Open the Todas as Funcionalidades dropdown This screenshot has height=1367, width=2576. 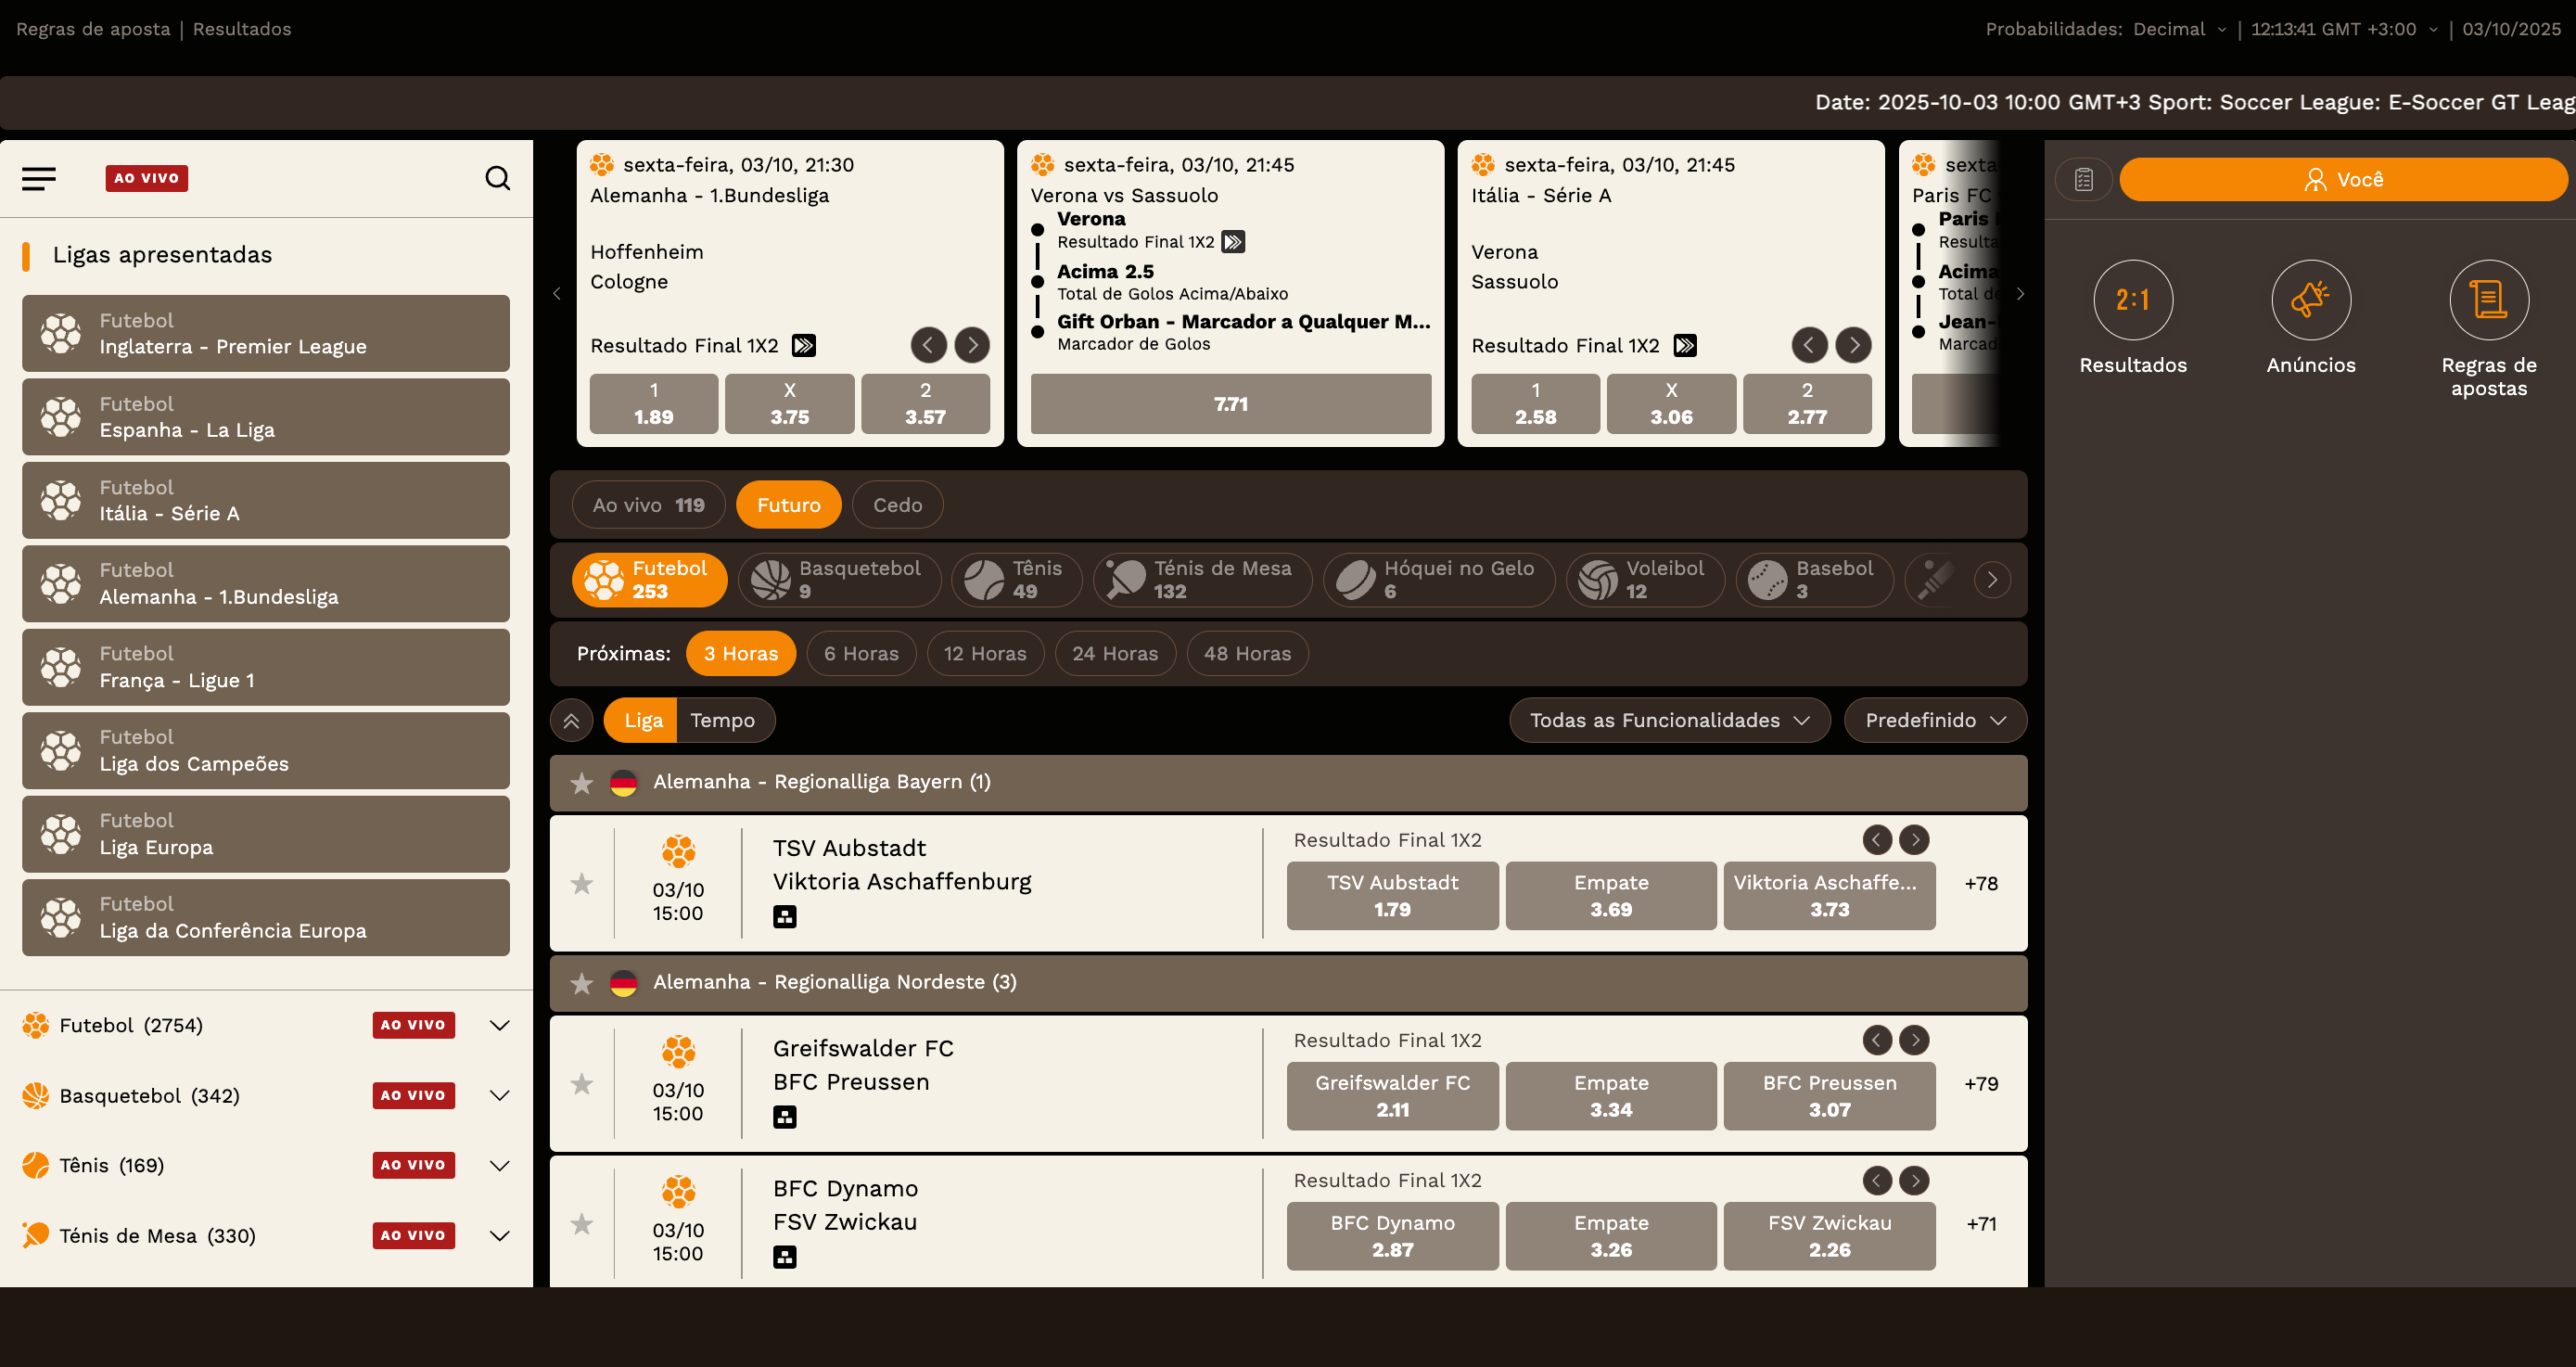[x=1668, y=719]
